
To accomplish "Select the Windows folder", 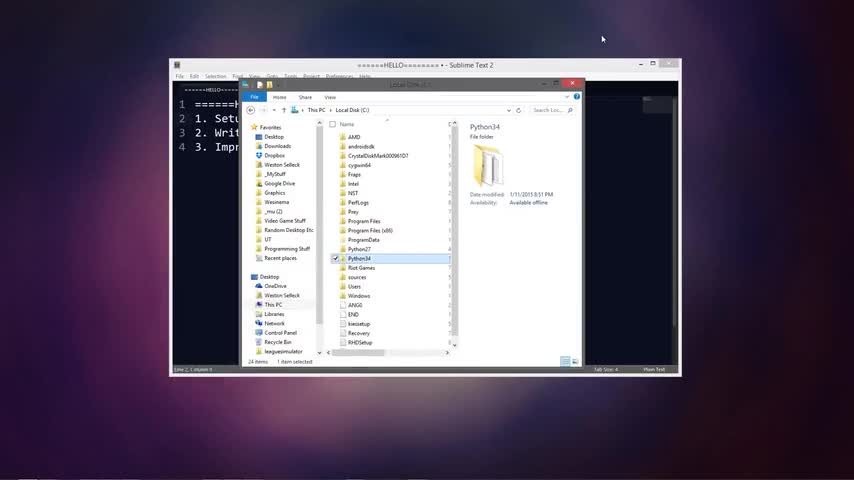I will 358,296.
